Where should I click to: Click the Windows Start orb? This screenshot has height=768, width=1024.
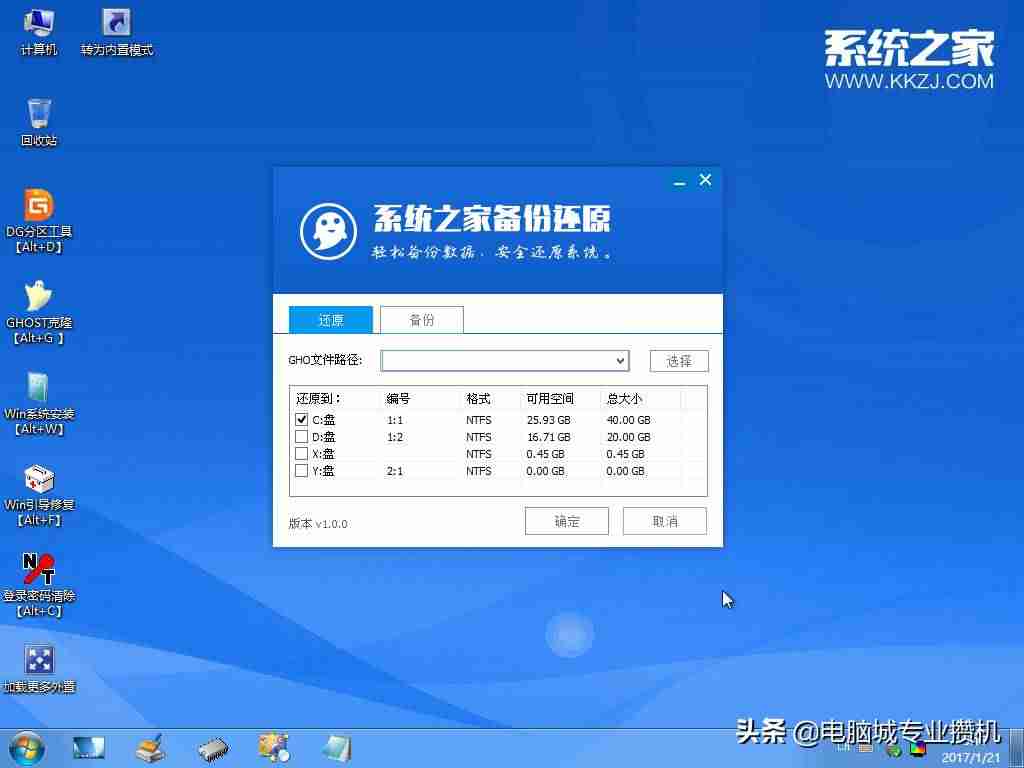[26, 749]
